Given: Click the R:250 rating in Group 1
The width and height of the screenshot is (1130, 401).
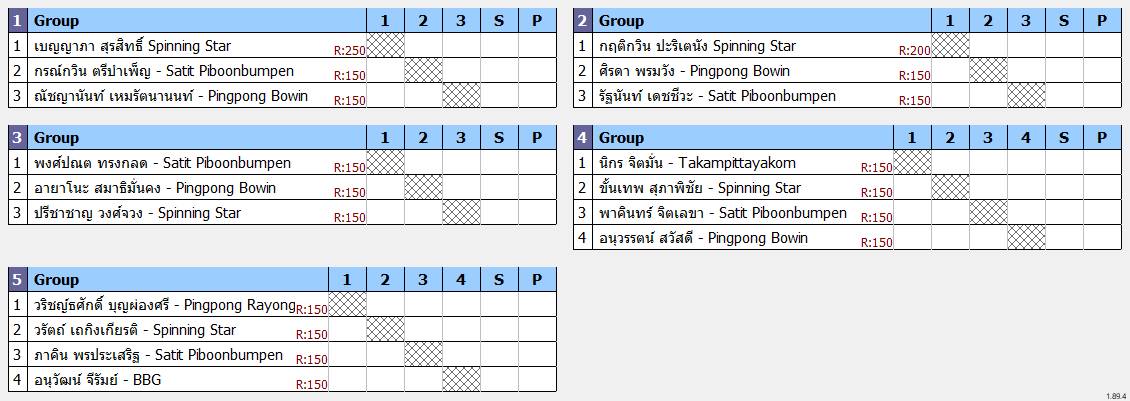Looking at the screenshot, I should [350, 50].
